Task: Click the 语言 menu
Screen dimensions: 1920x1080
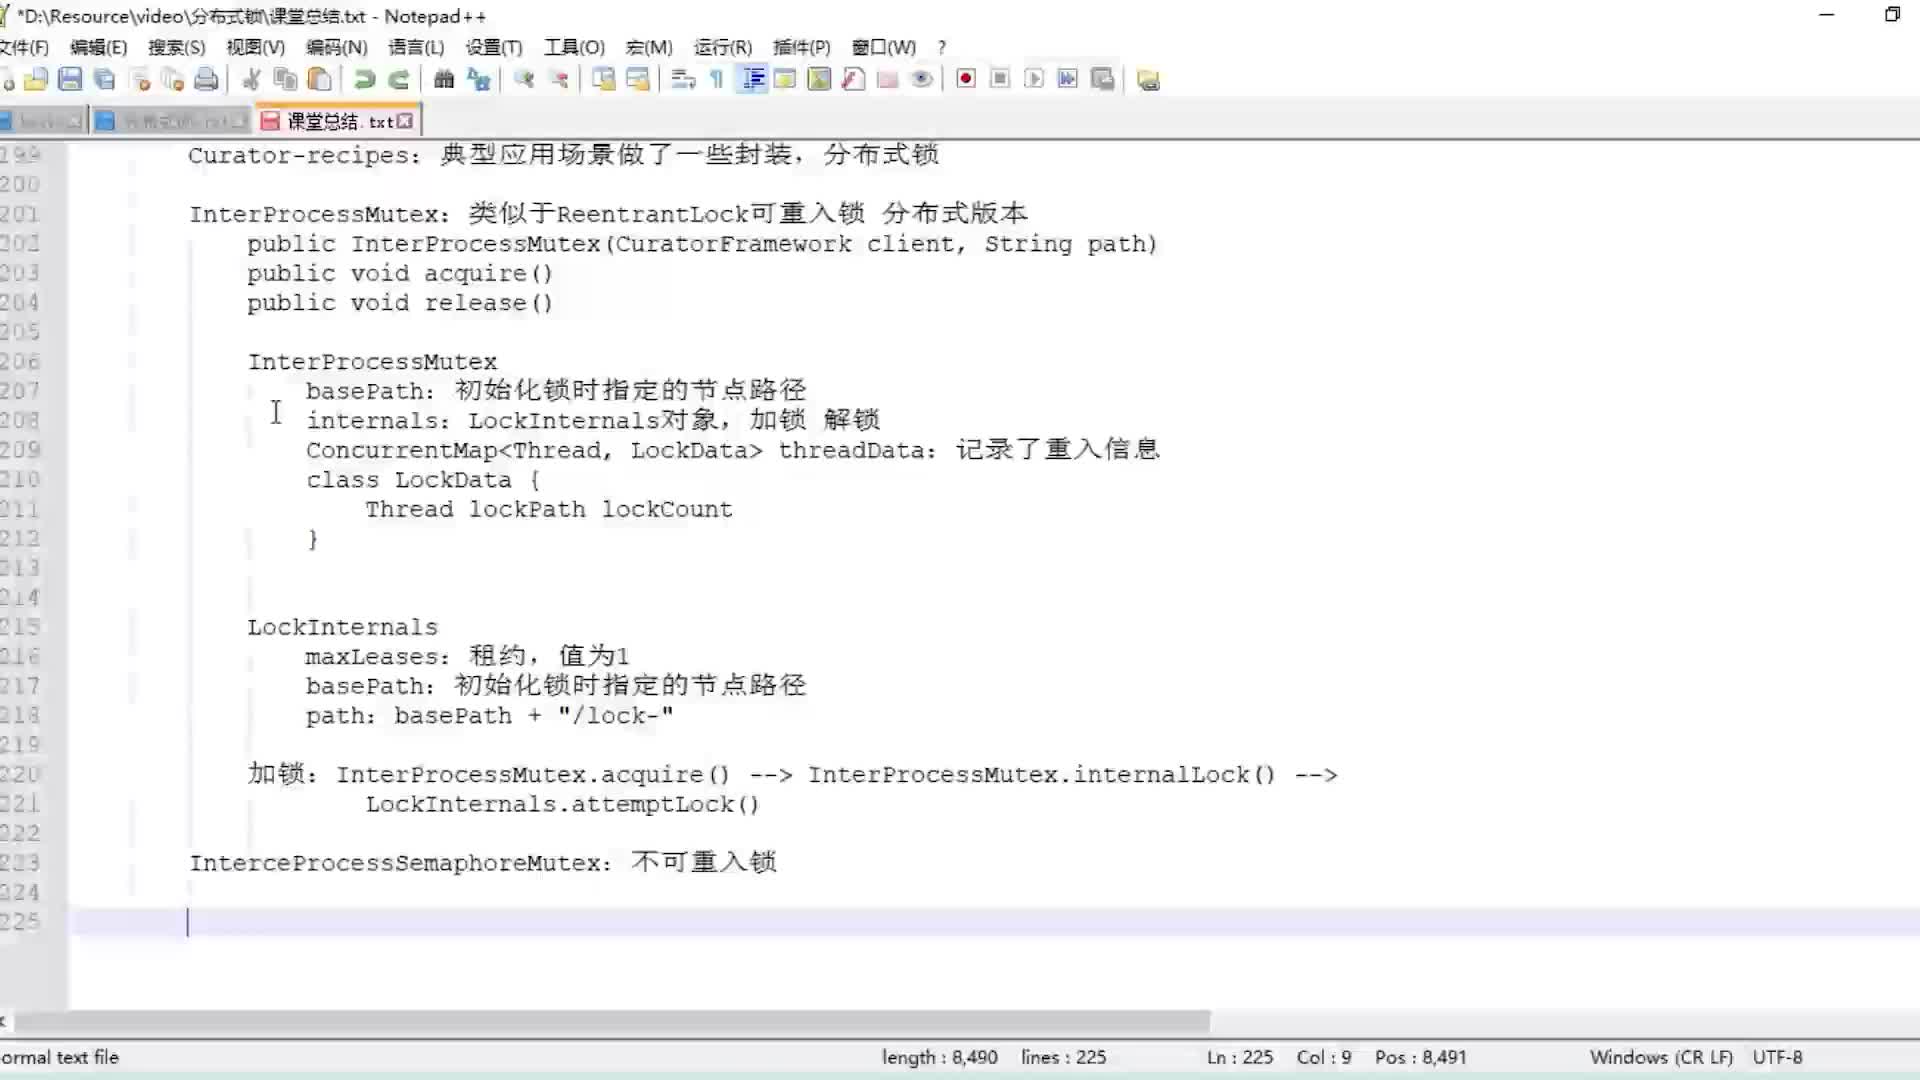Action: 414,47
